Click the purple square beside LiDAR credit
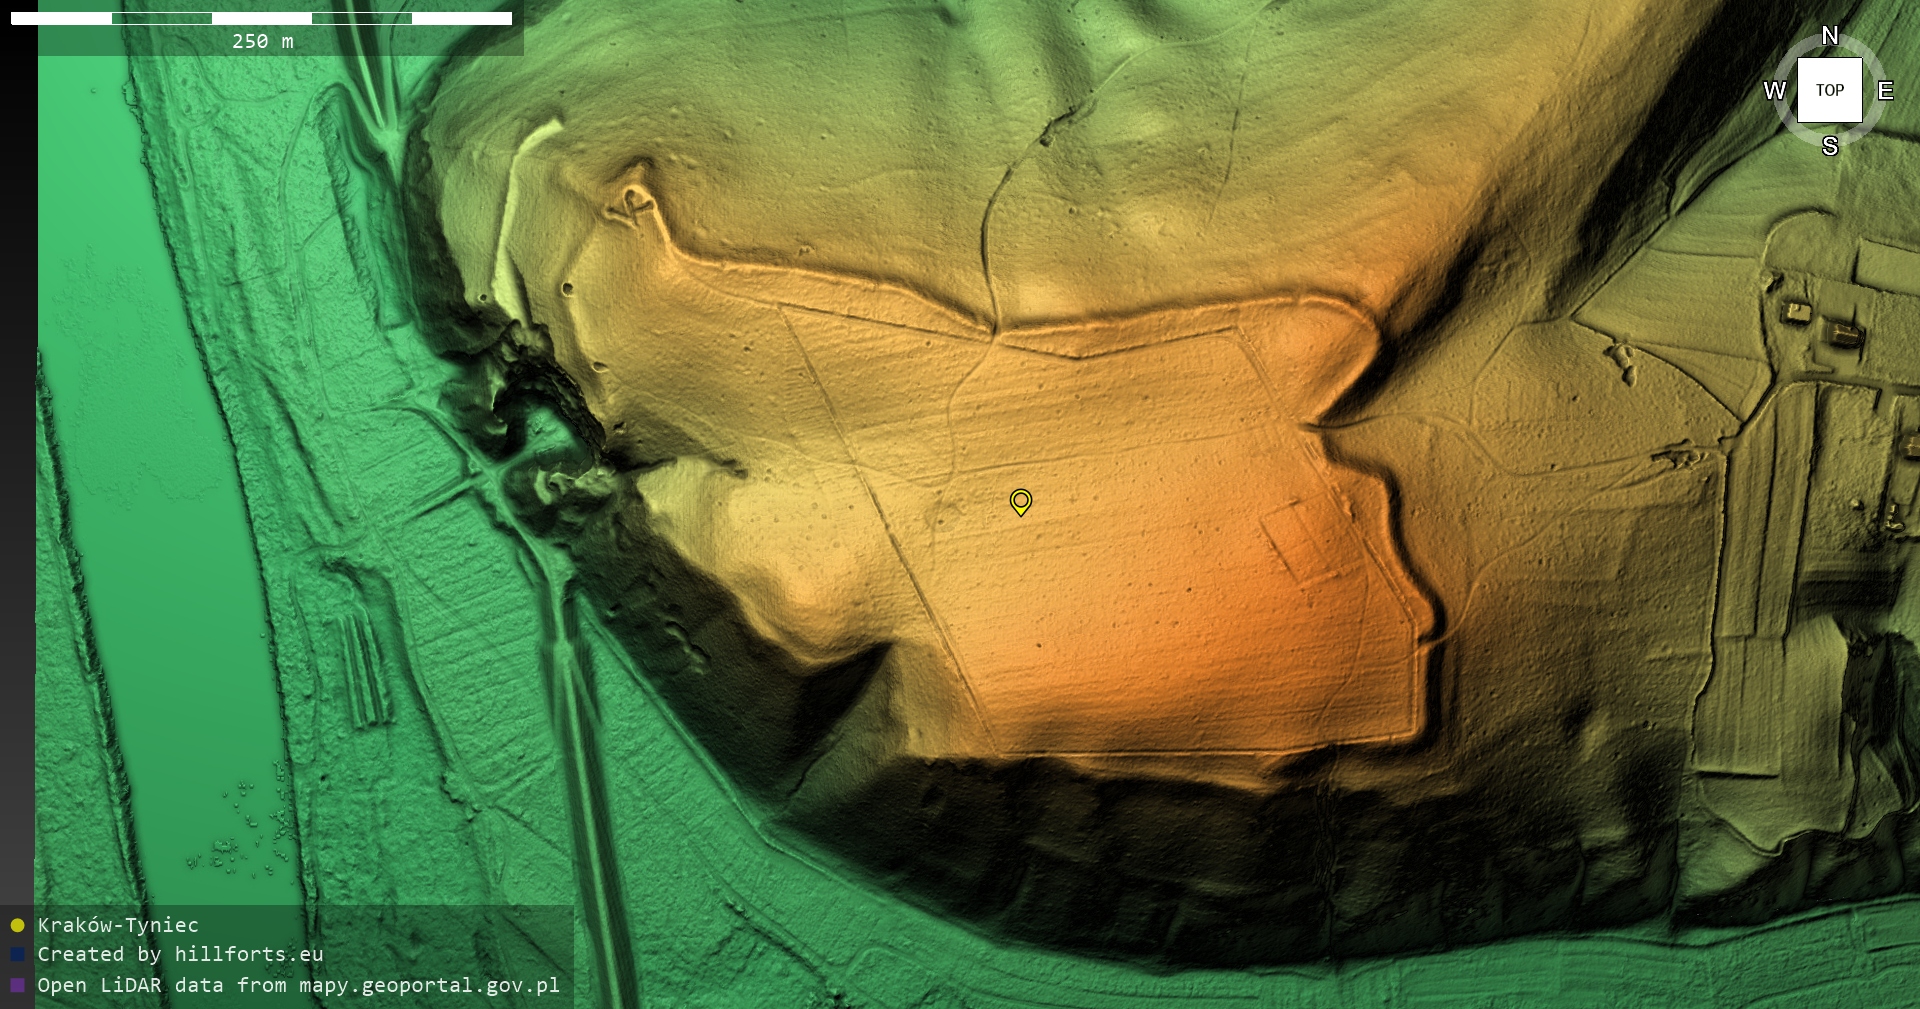The height and width of the screenshot is (1009, 1920). pyautogui.click(x=17, y=985)
